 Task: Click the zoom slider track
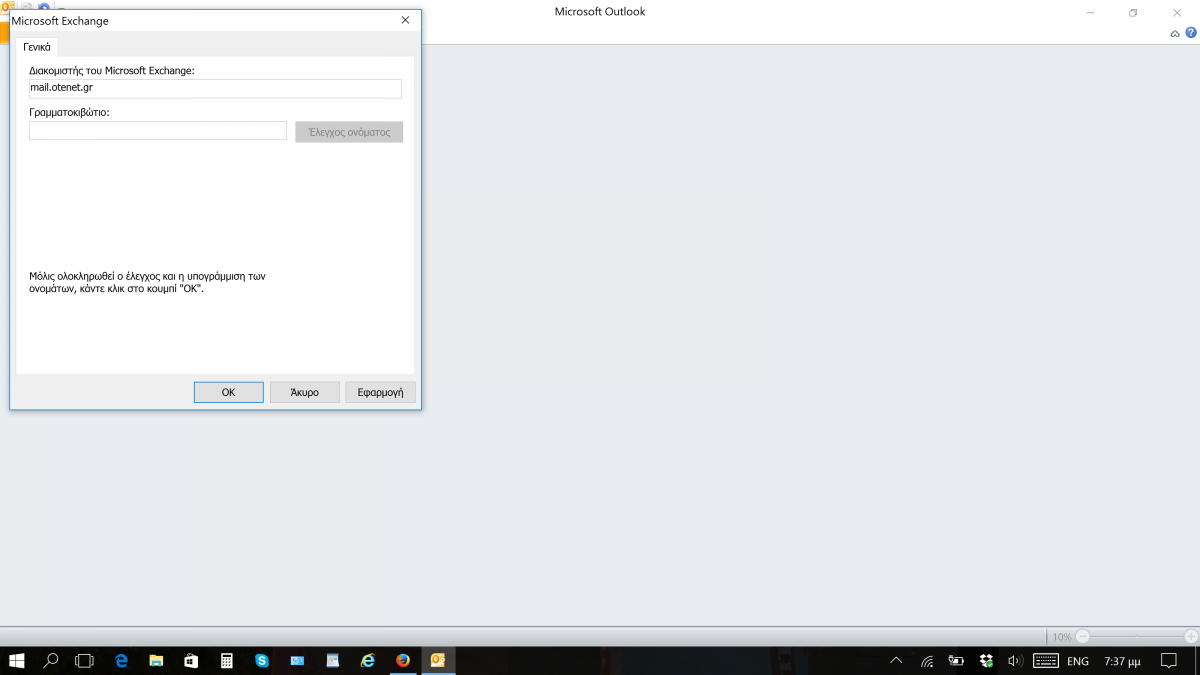click(x=1137, y=636)
